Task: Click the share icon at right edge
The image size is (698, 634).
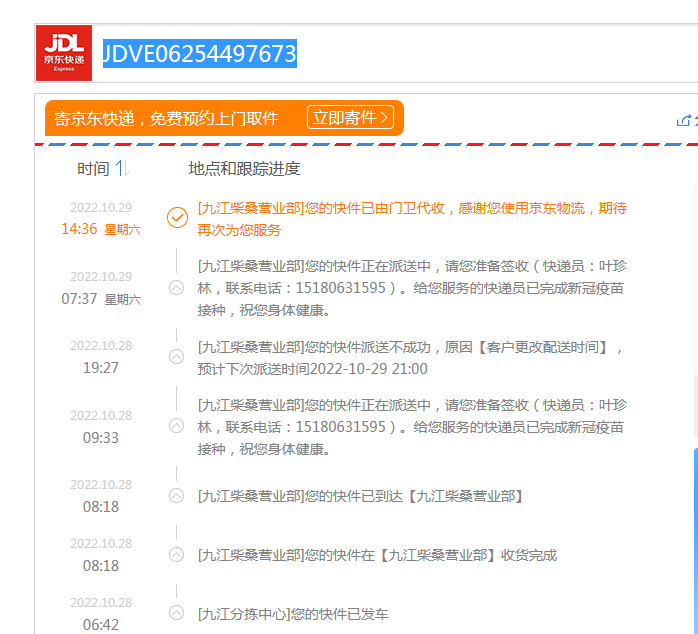Action: (x=683, y=120)
